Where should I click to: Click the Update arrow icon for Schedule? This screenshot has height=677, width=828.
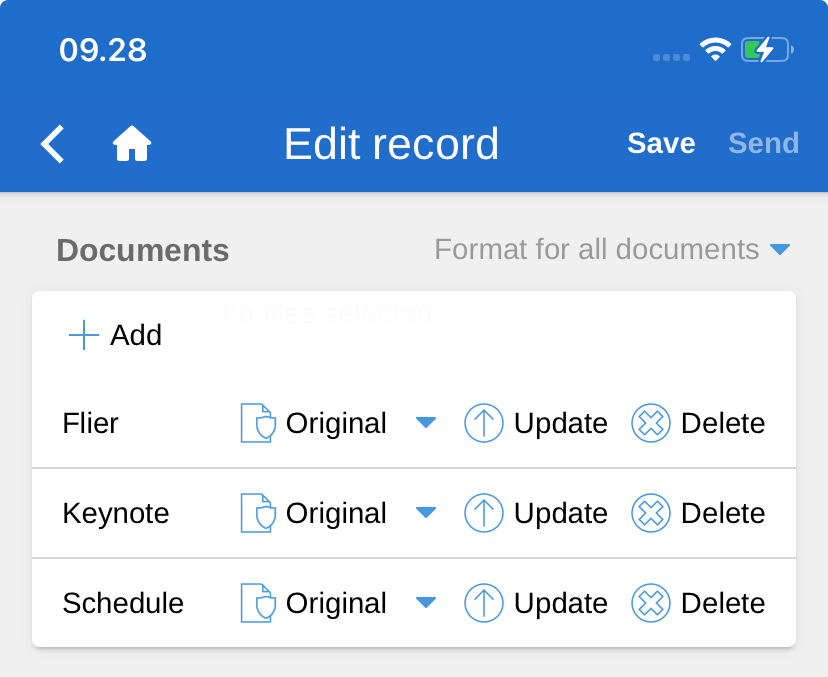[484, 603]
